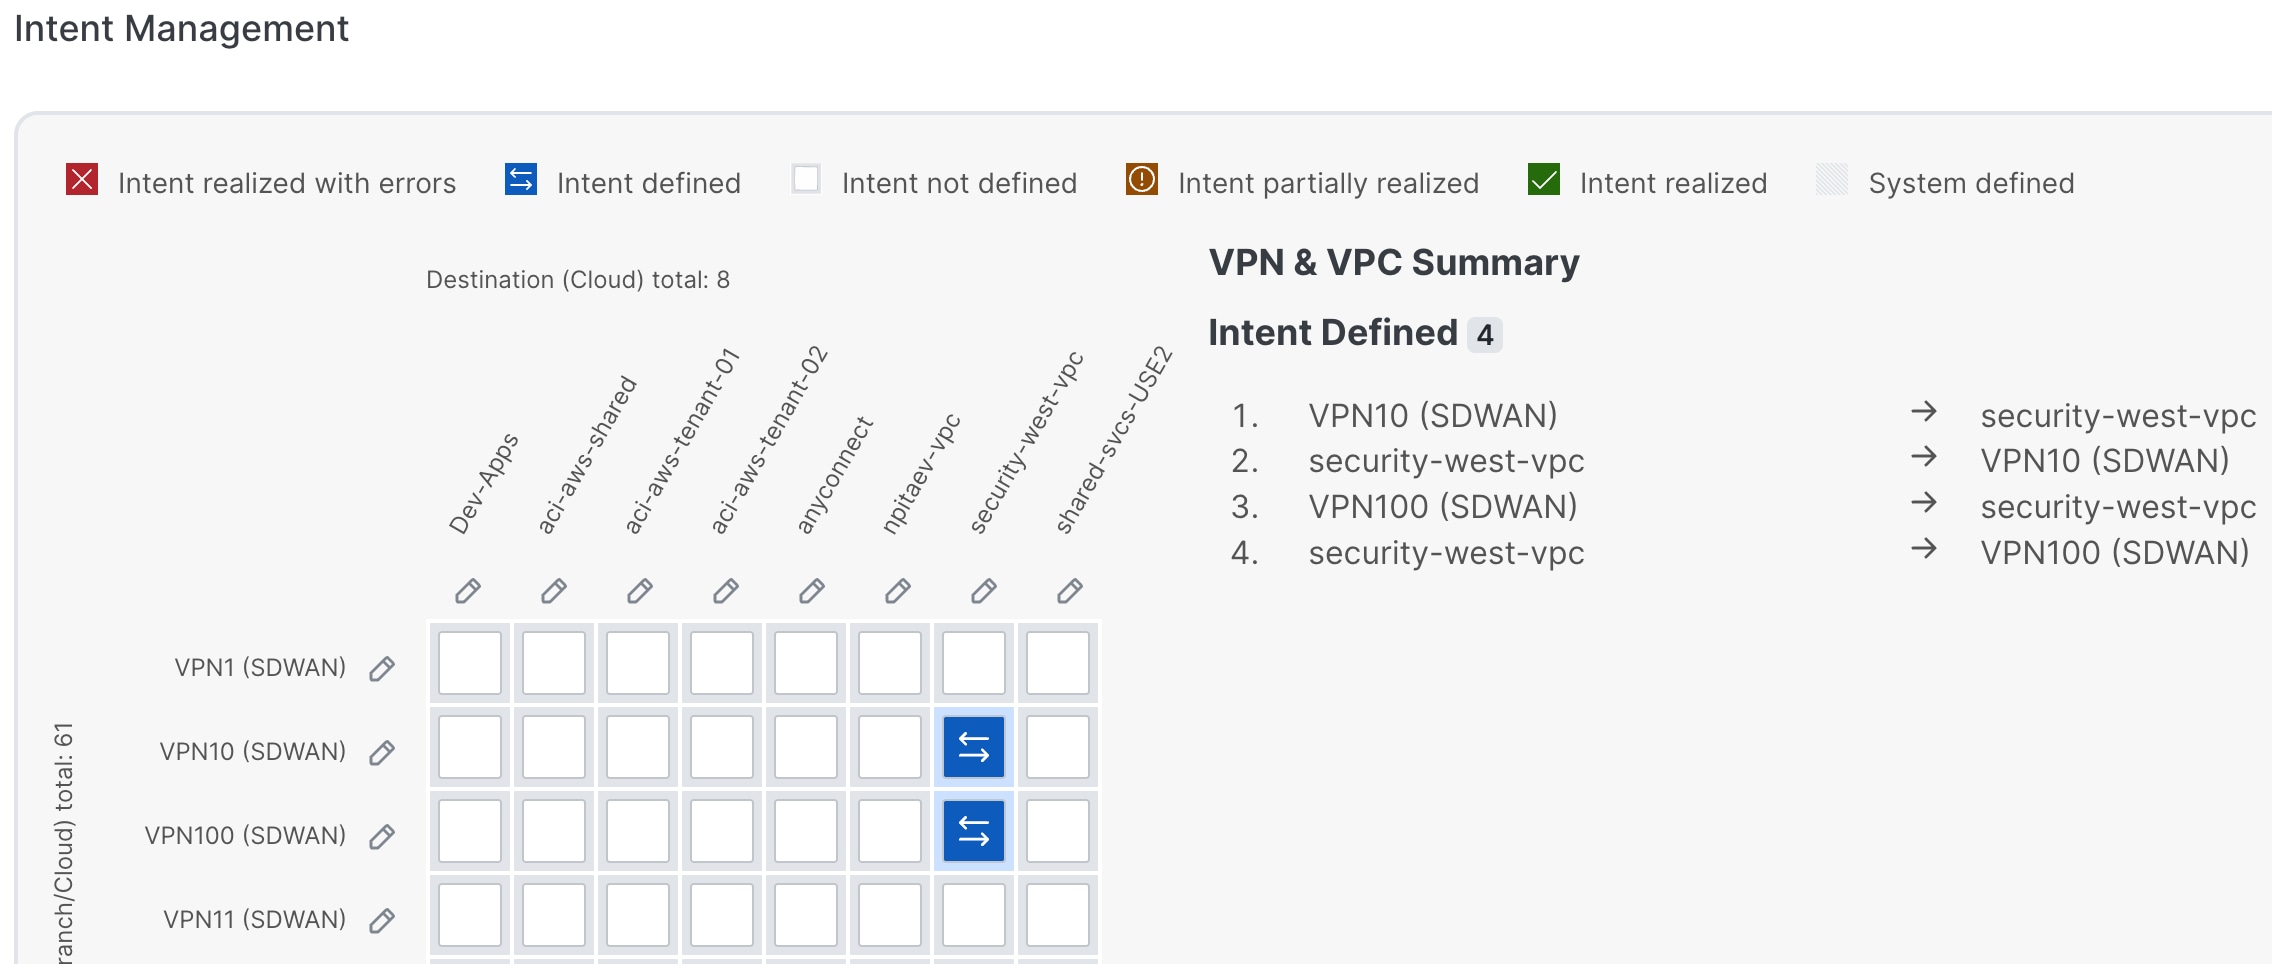Edit the VPN10 (SDWAN) row
The width and height of the screenshot is (2272, 964).
point(382,752)
